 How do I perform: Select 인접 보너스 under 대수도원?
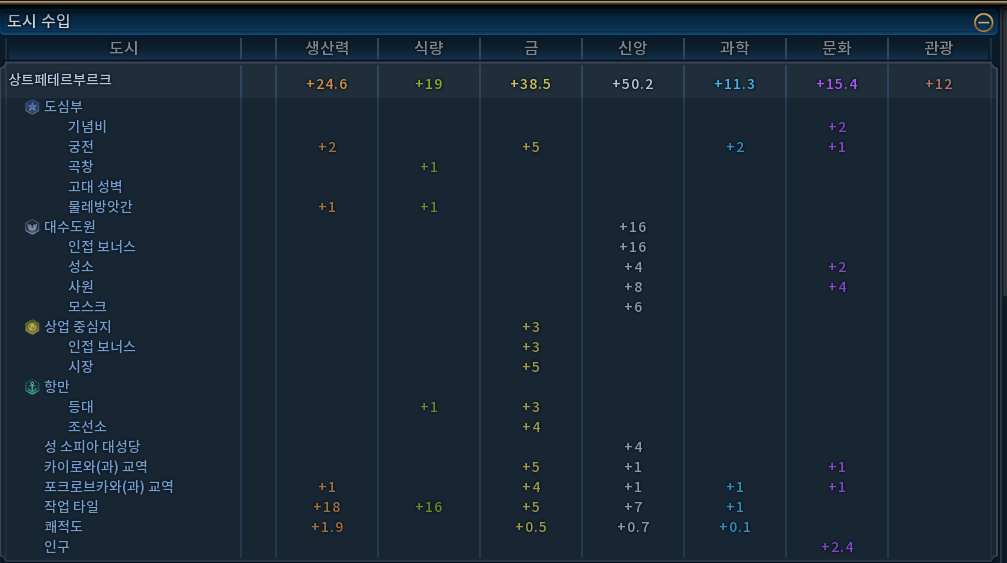click(101, 247)
